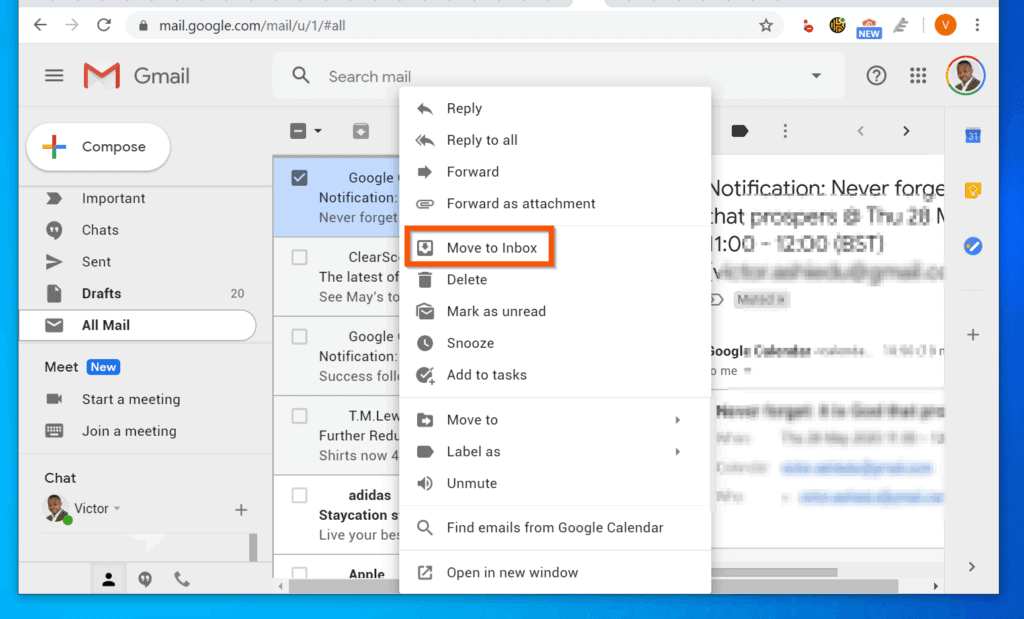1024x619 pixels.
Task: Open Google Tasks side panel icon
Action: coord(972,246)
